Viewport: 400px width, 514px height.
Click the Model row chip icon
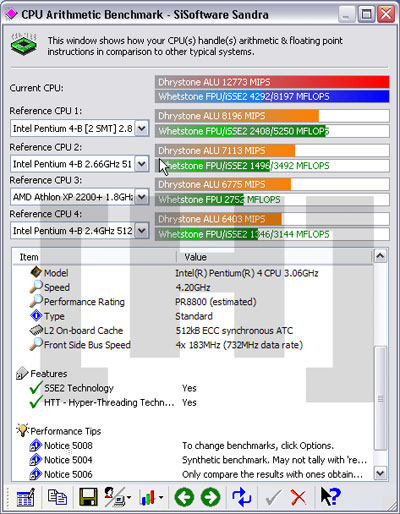tap(36, 272)
